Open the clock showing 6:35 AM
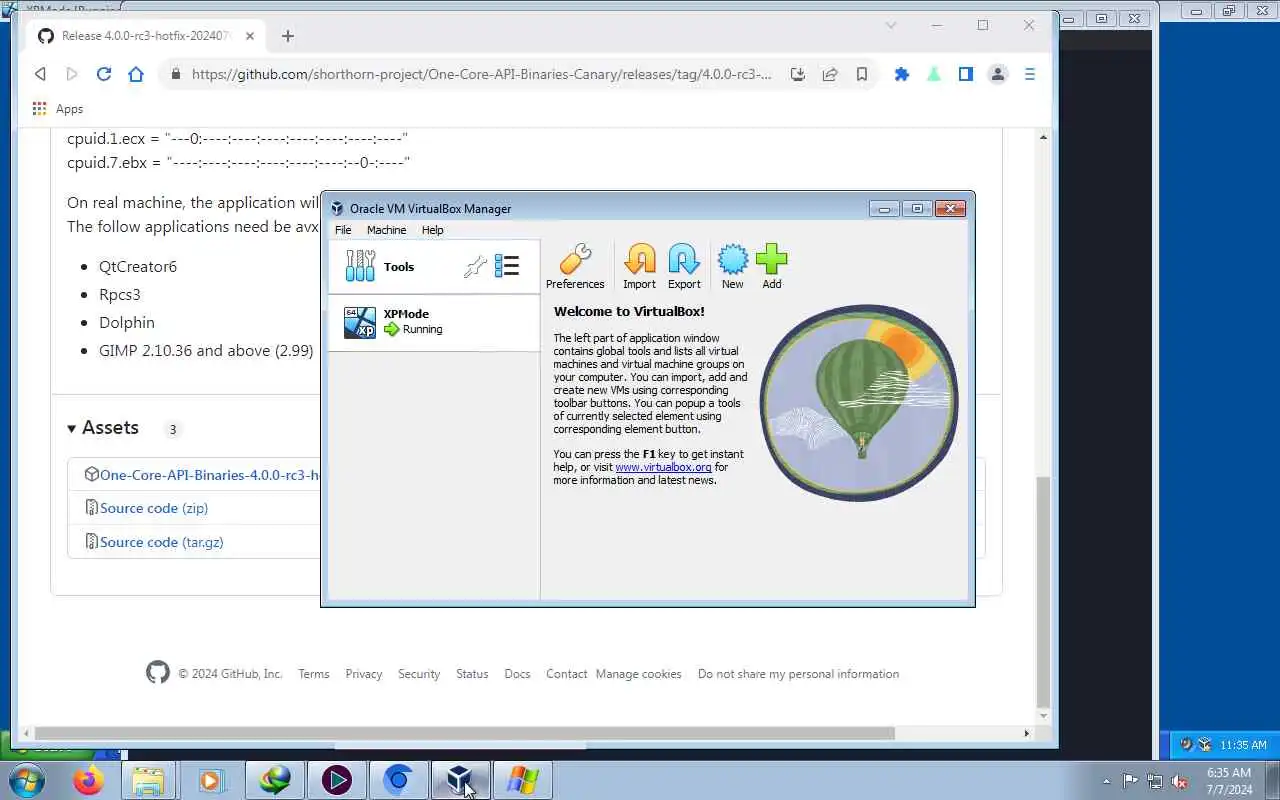 point(1229,781)
